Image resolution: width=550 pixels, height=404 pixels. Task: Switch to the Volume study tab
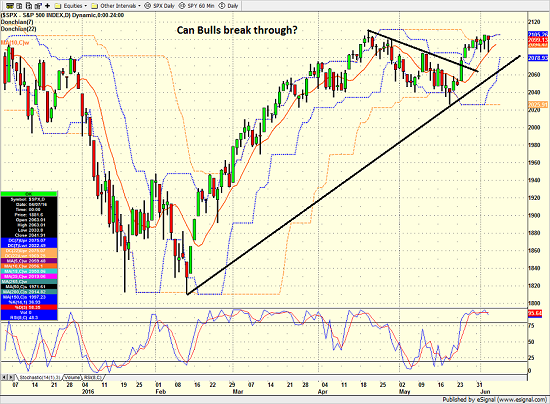[72, 377]
